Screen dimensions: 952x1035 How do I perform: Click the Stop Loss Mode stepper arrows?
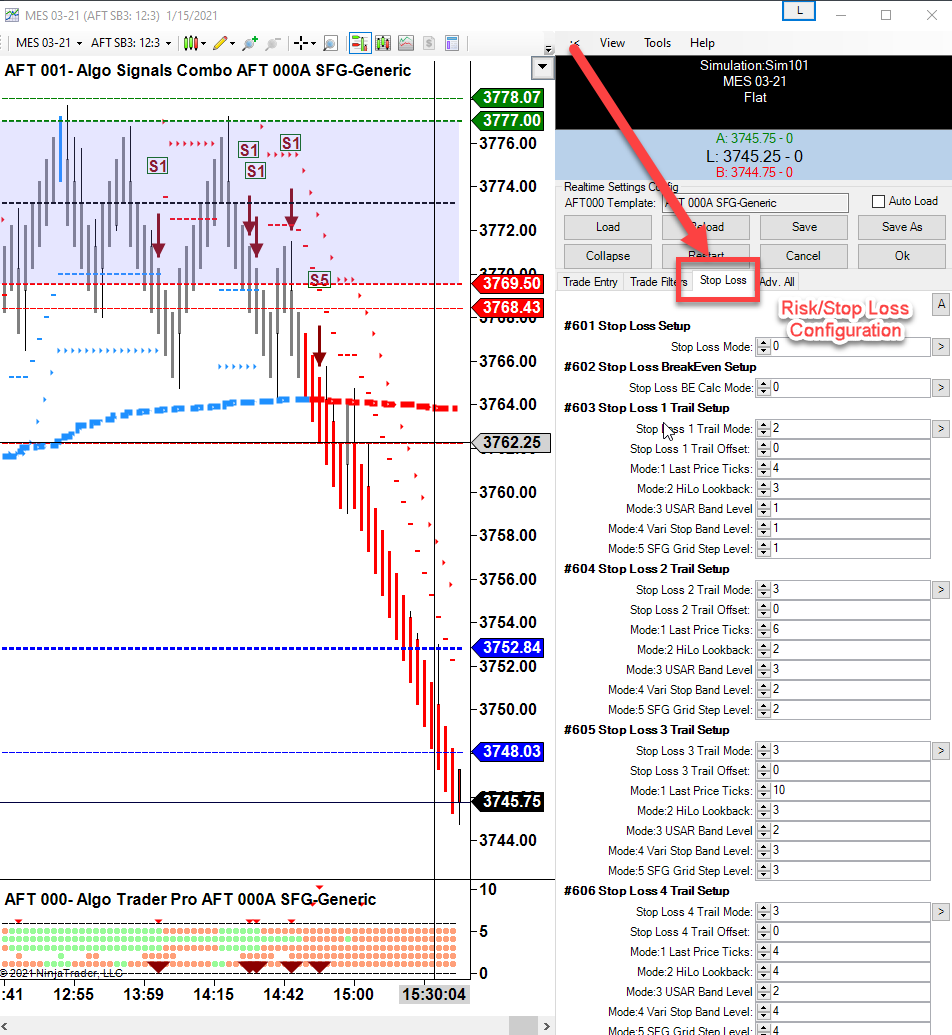coord(763,347)
